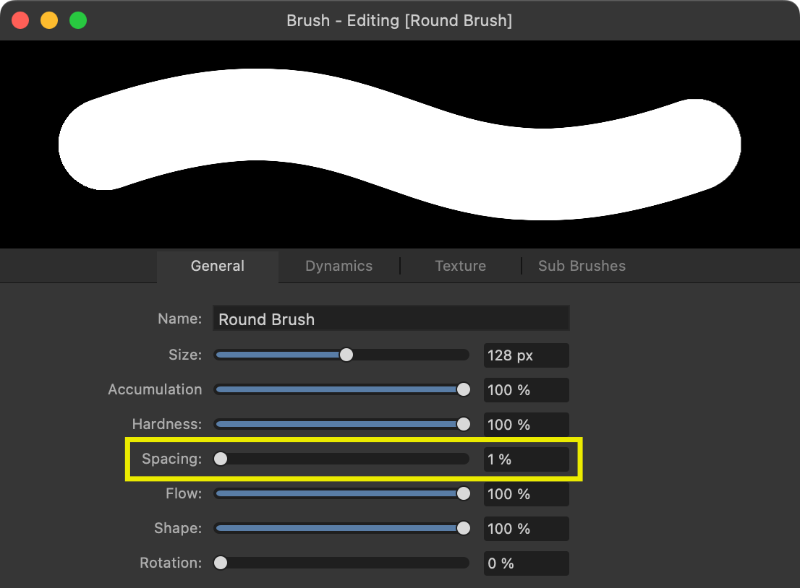Click the Flow slider handle

463,493
